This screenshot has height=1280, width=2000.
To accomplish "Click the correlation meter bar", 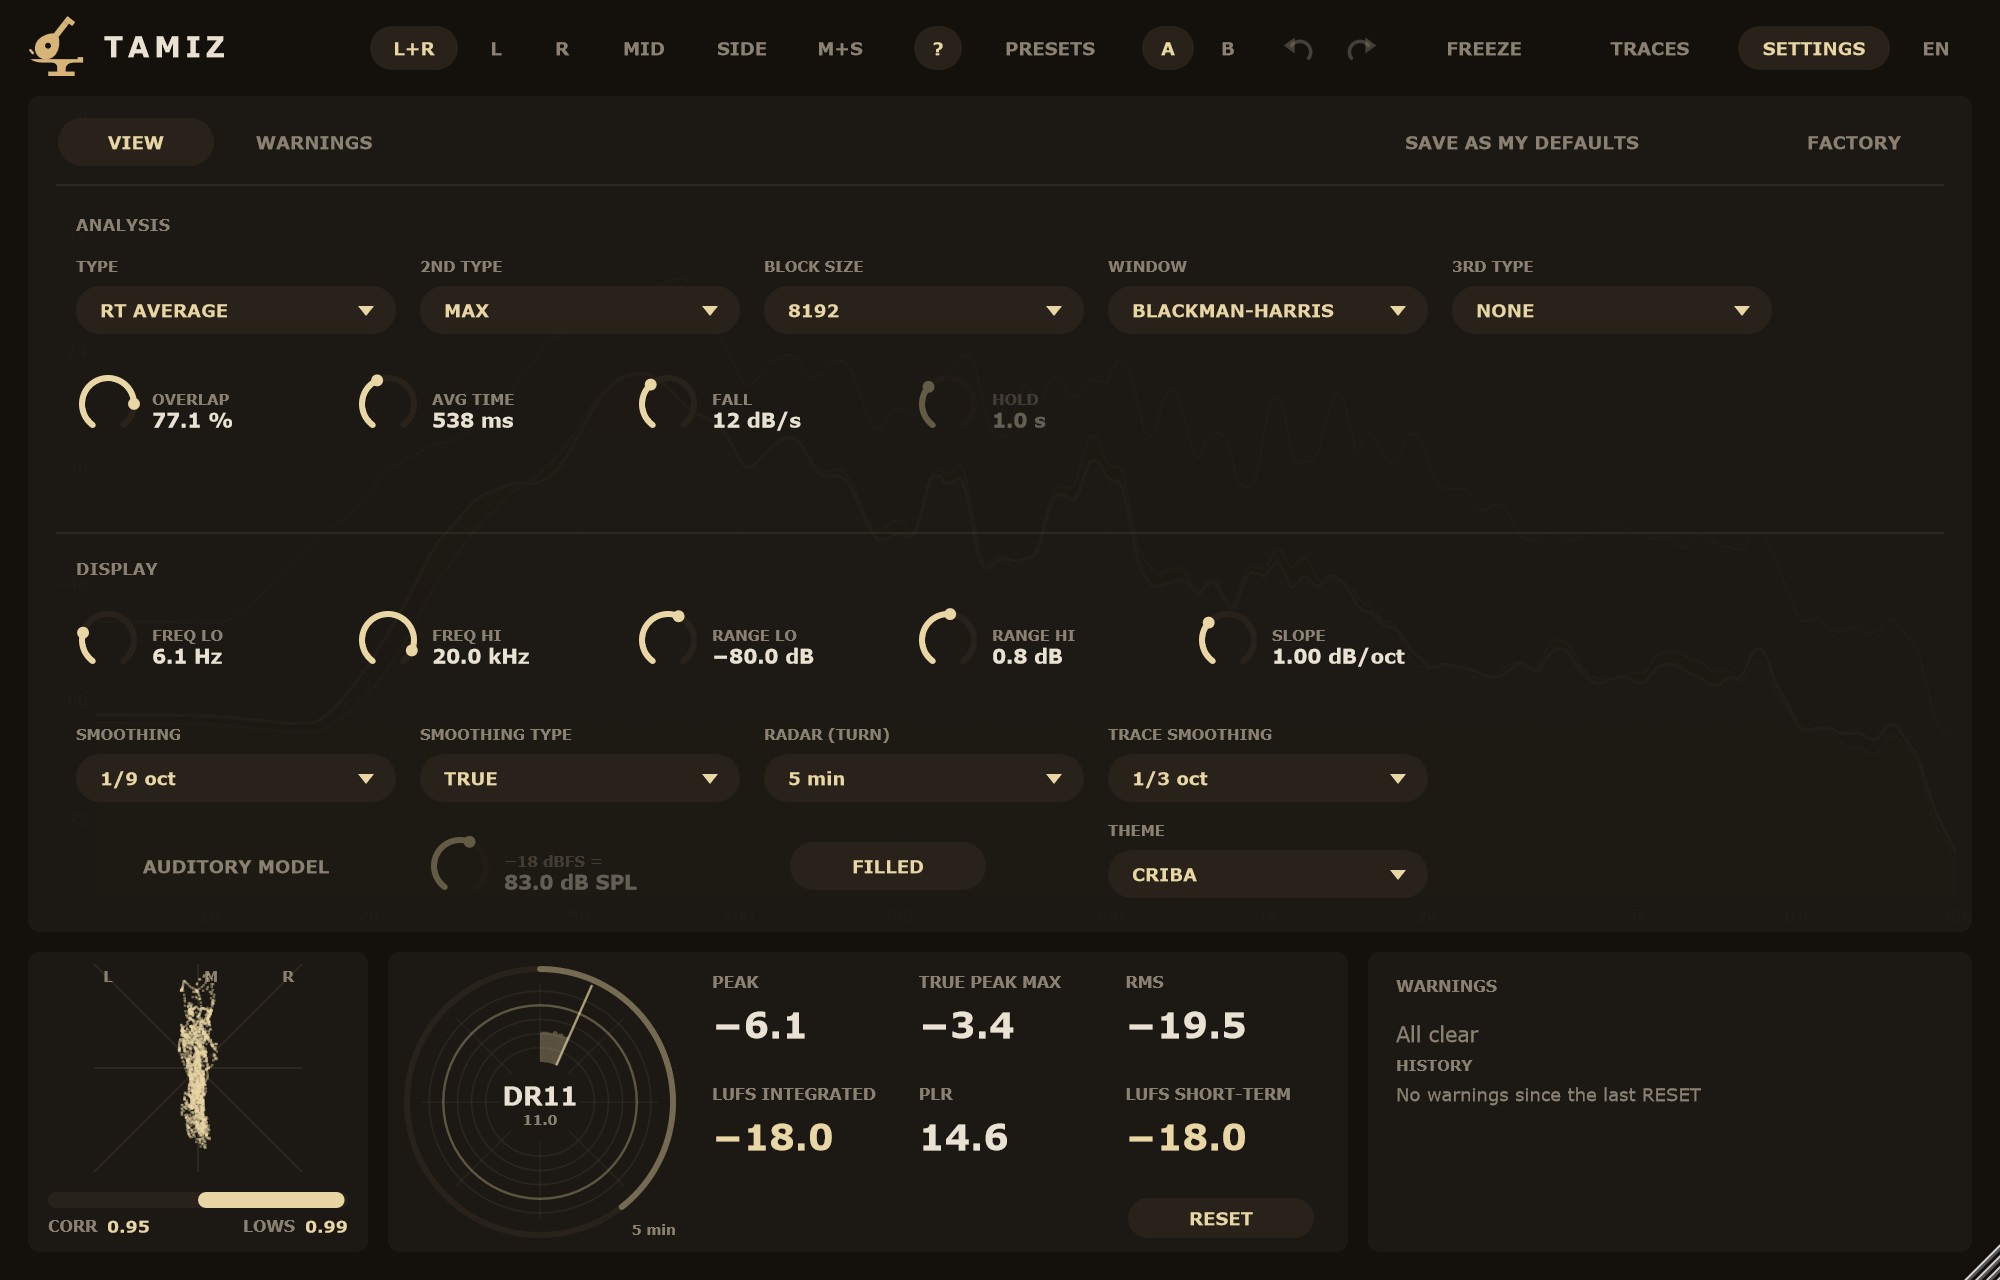I will point(196,1200).
